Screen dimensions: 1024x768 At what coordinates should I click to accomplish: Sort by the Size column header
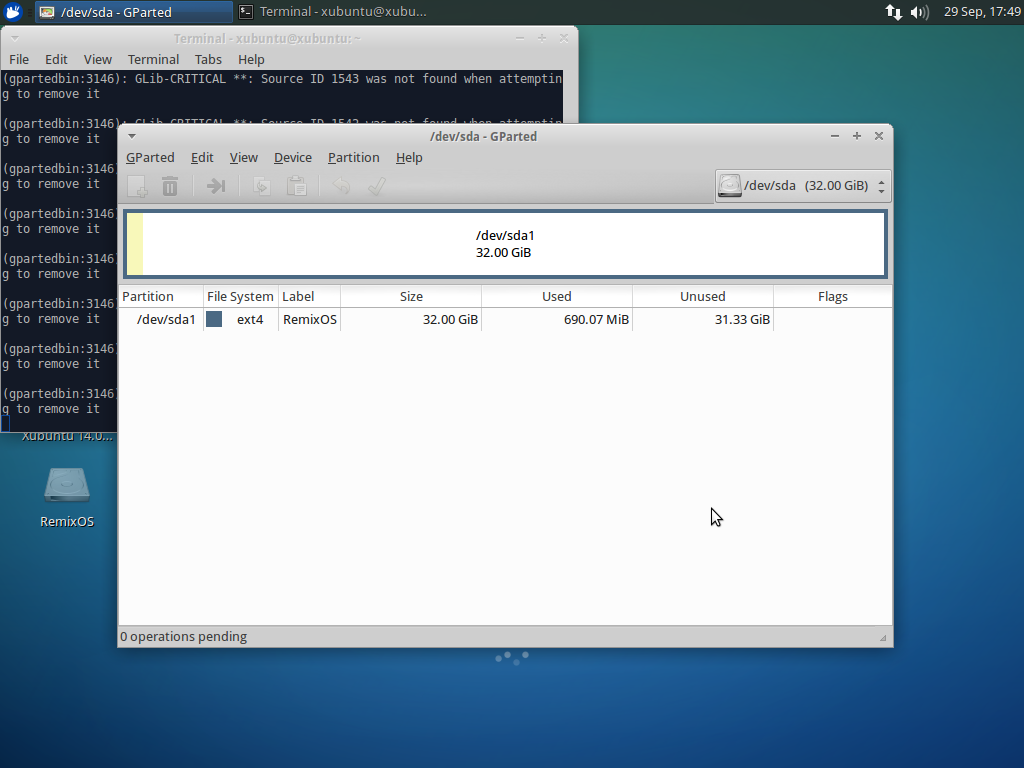(x=411, y=297)
